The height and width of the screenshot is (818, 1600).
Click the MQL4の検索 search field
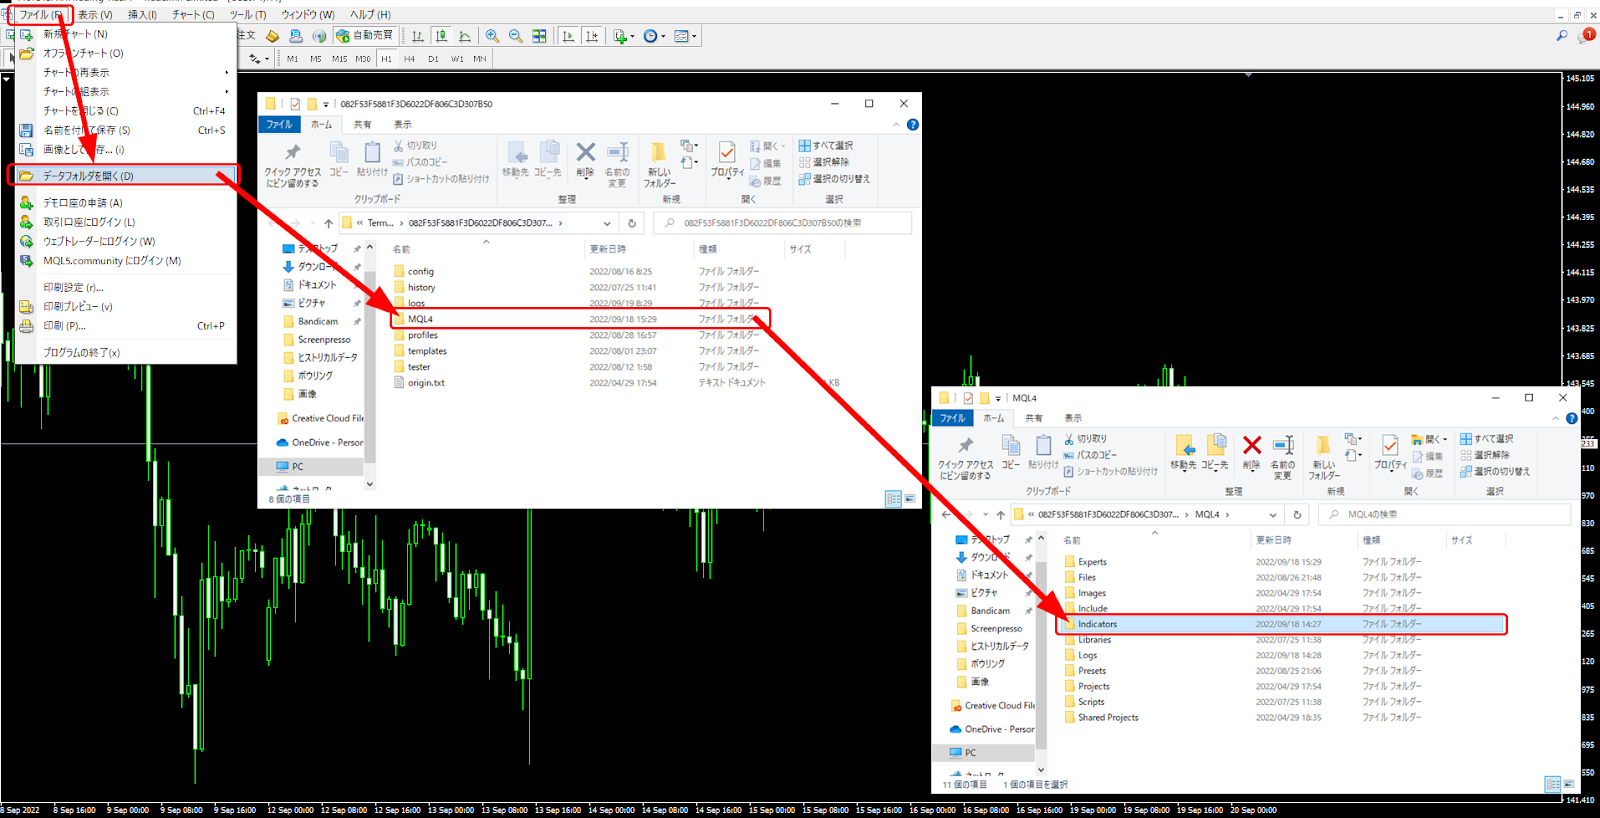(x=1450, y=515)
